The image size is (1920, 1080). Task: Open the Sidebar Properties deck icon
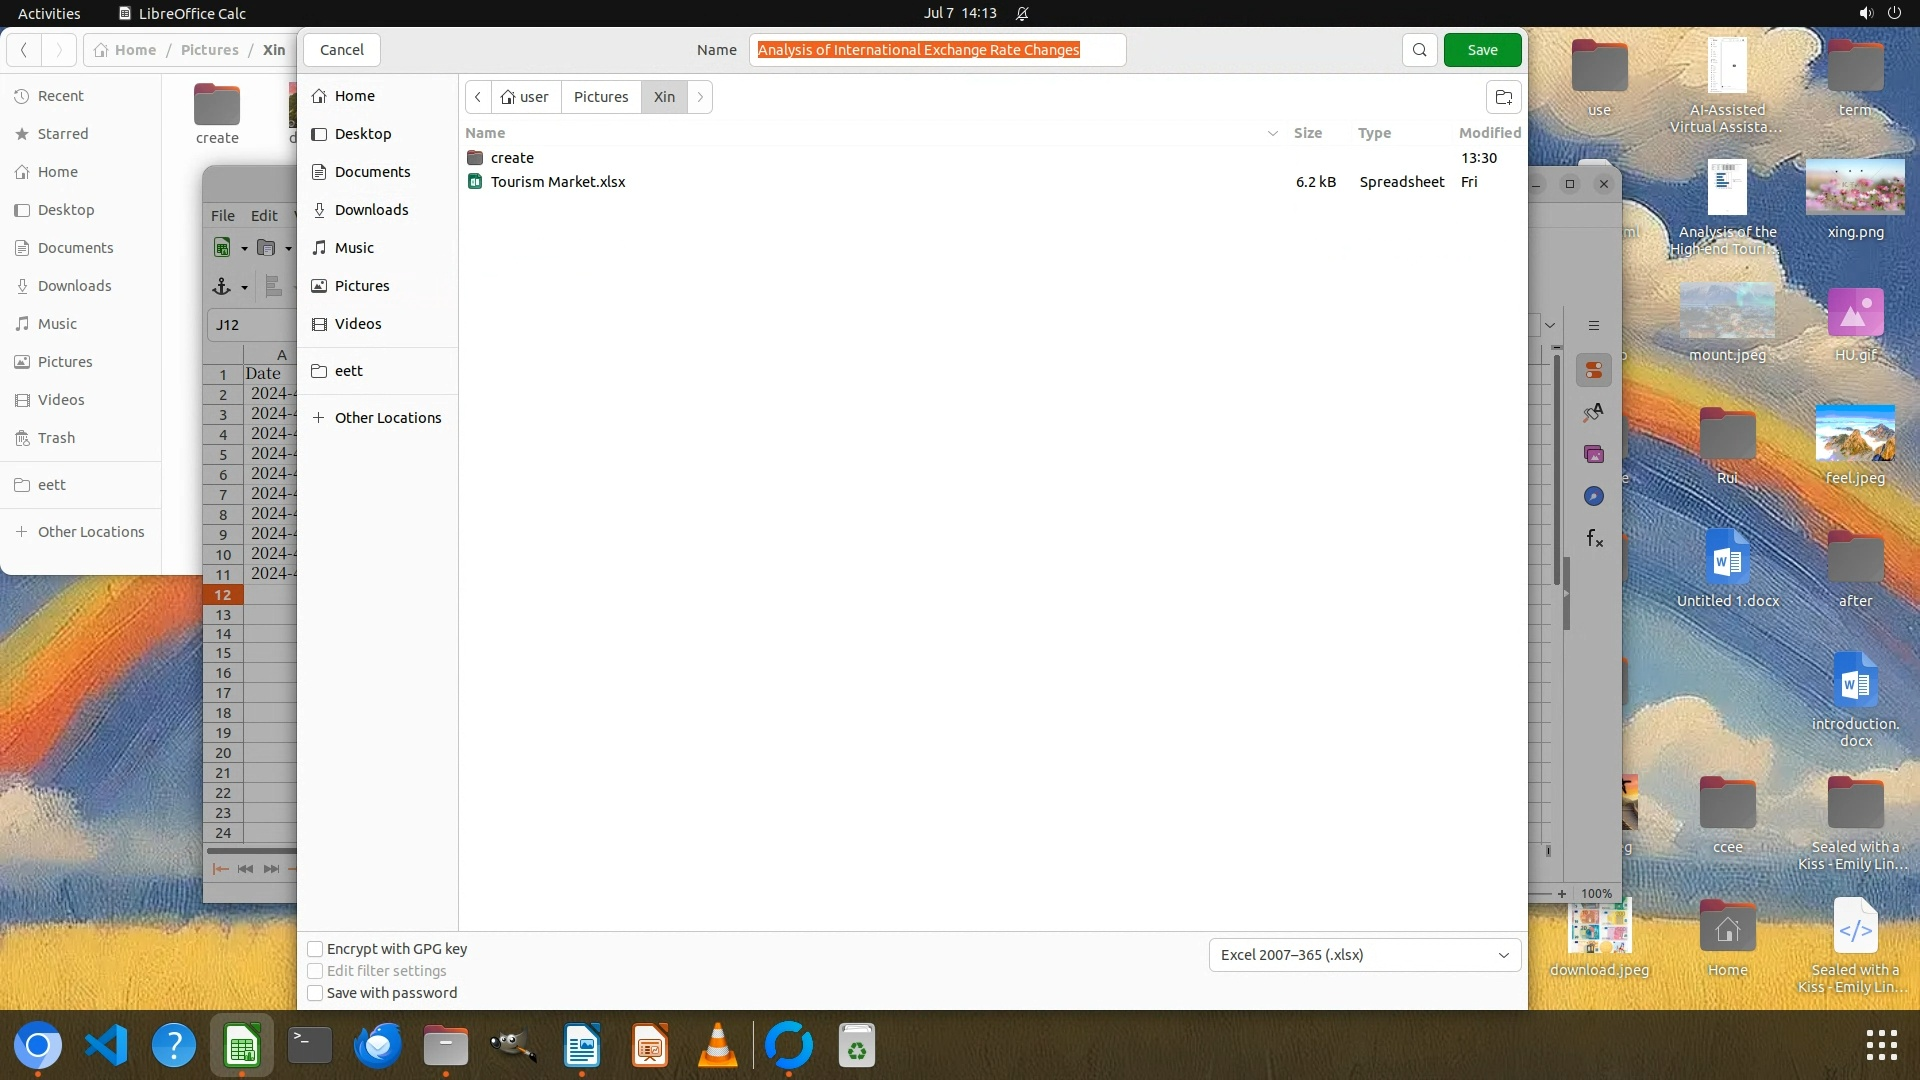click(1594, 370)
